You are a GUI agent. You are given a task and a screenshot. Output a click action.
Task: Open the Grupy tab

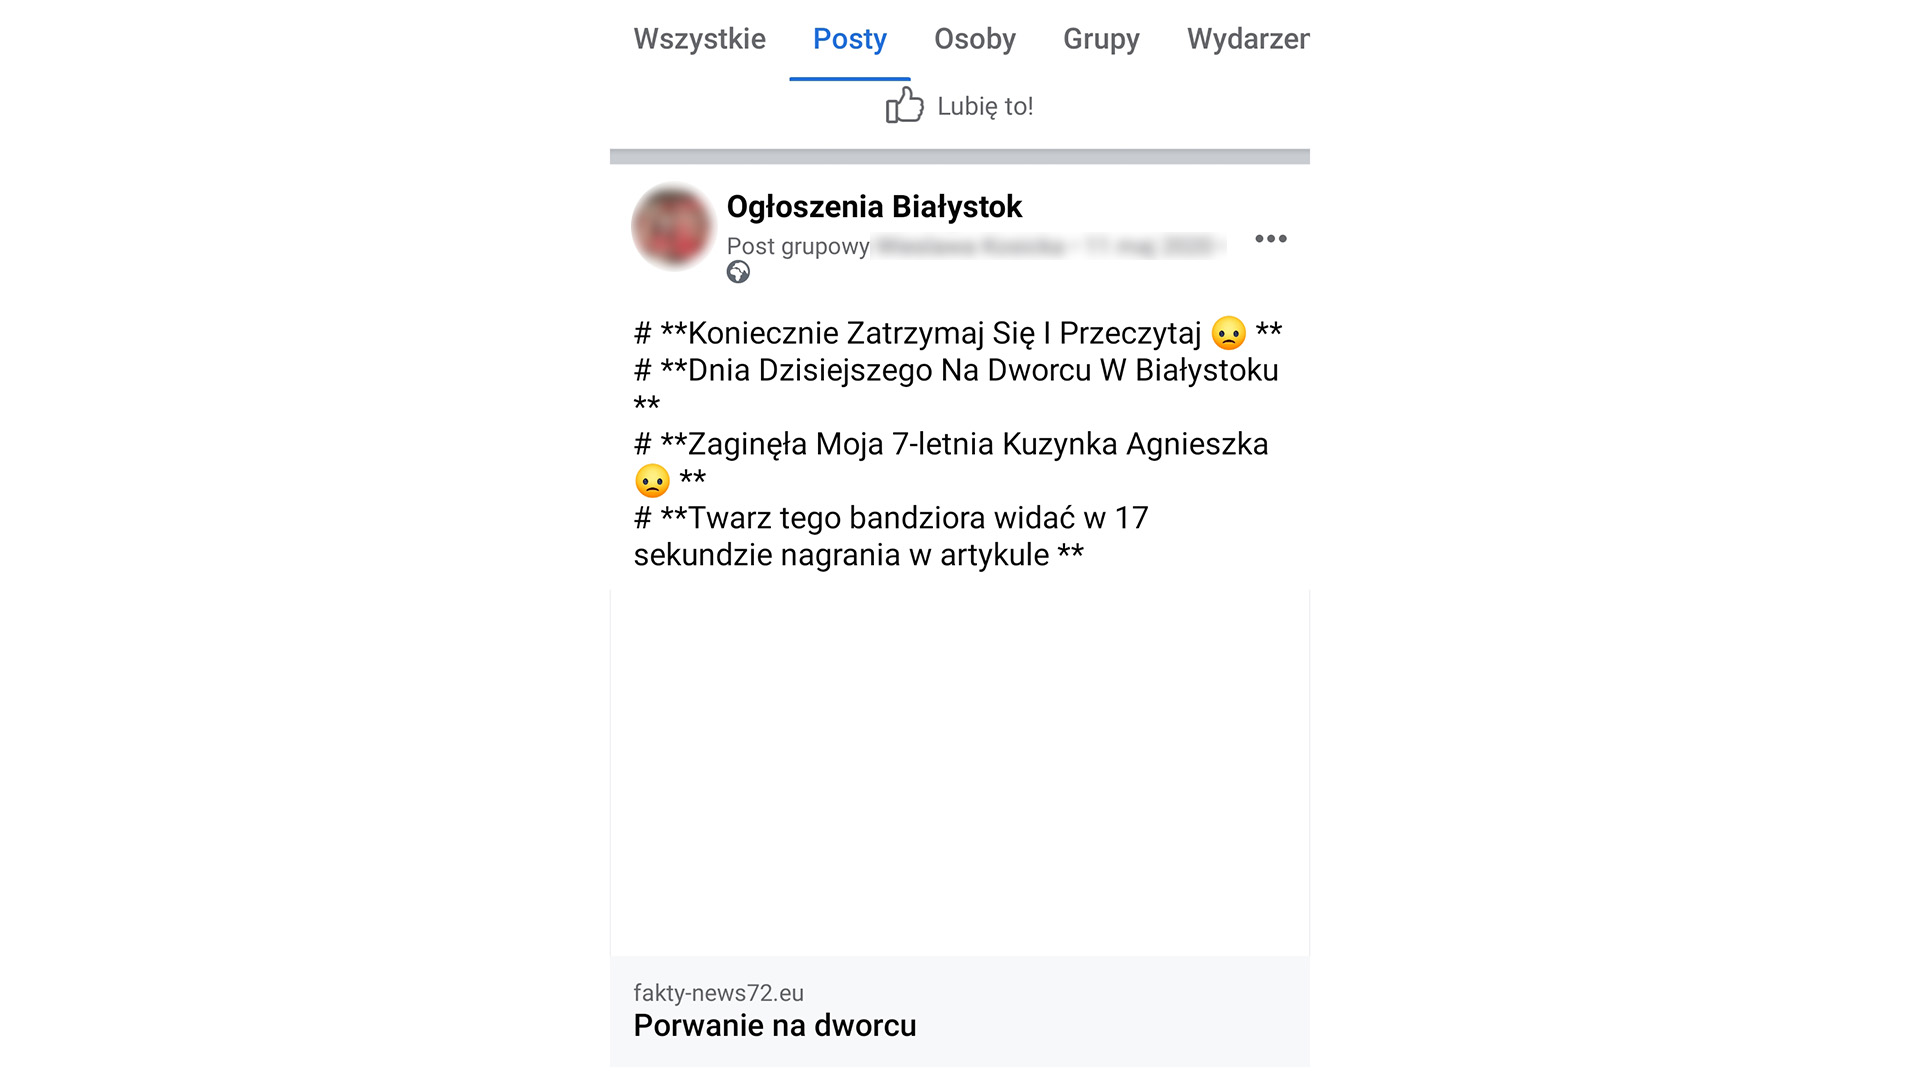1101,39
